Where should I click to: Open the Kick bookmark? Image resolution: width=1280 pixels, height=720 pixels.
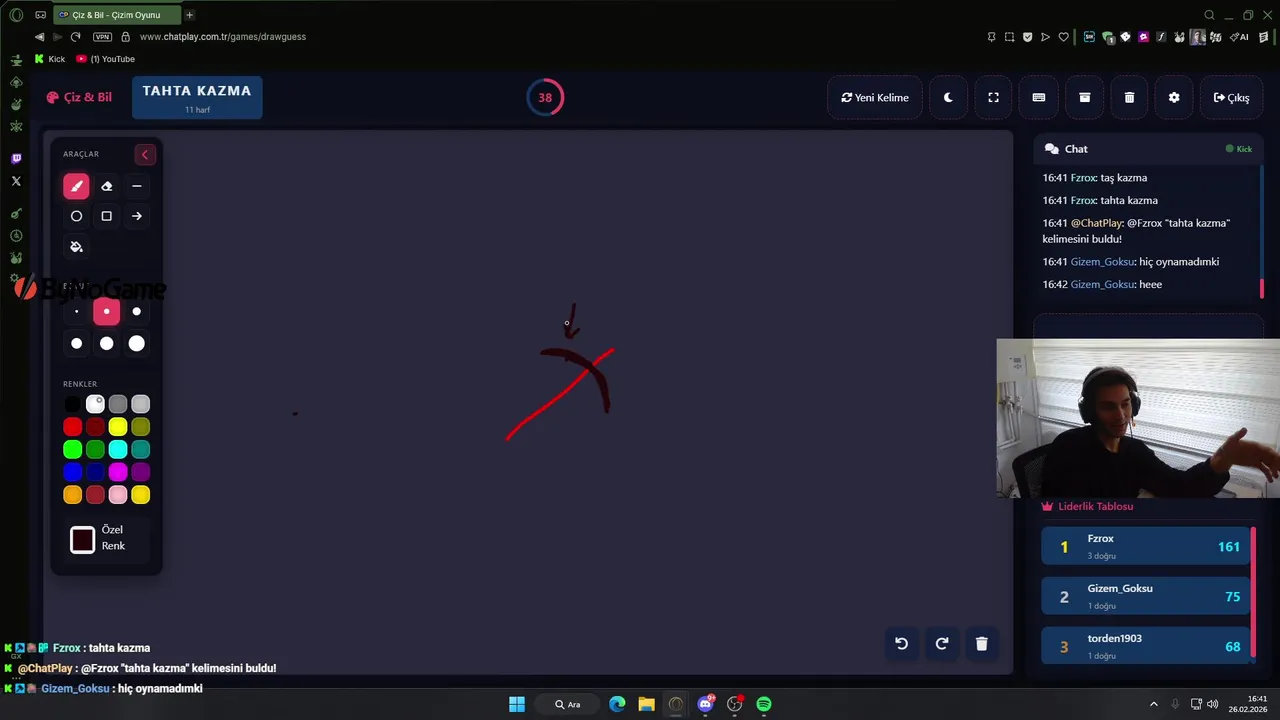pos(50,59)
